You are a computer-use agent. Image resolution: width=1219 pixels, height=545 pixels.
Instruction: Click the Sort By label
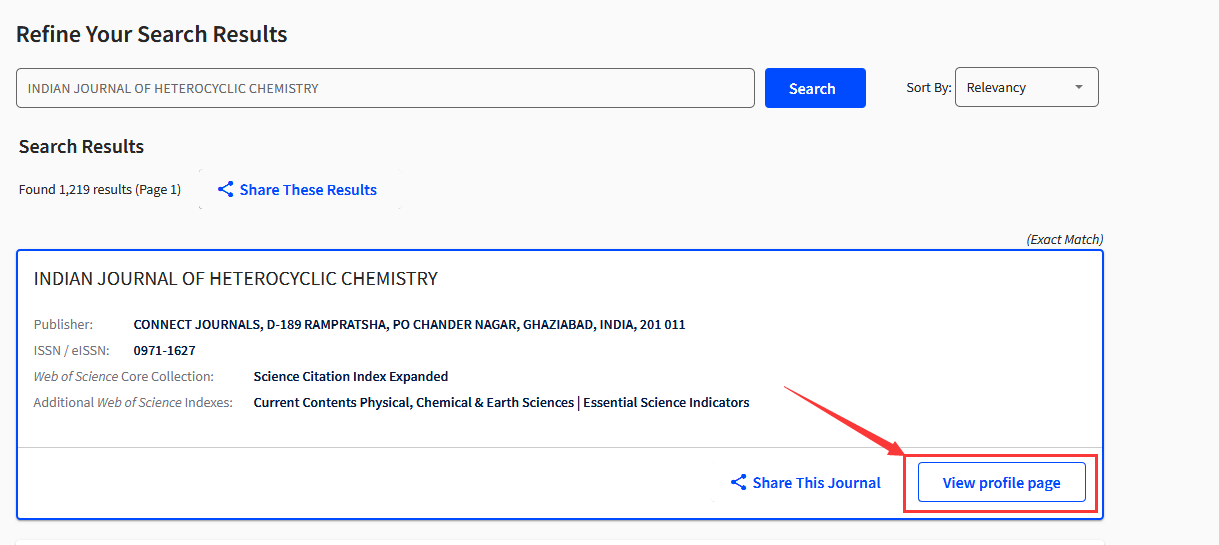[929, 88]
